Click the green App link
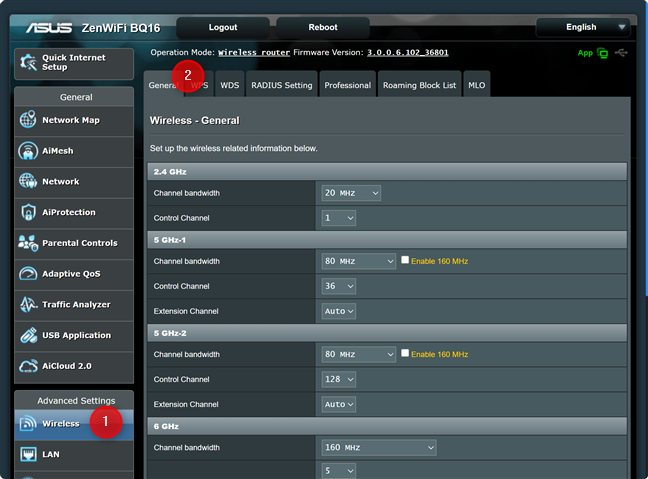Image resolution: width=648 pixels, height=479 pixels. 585,53
